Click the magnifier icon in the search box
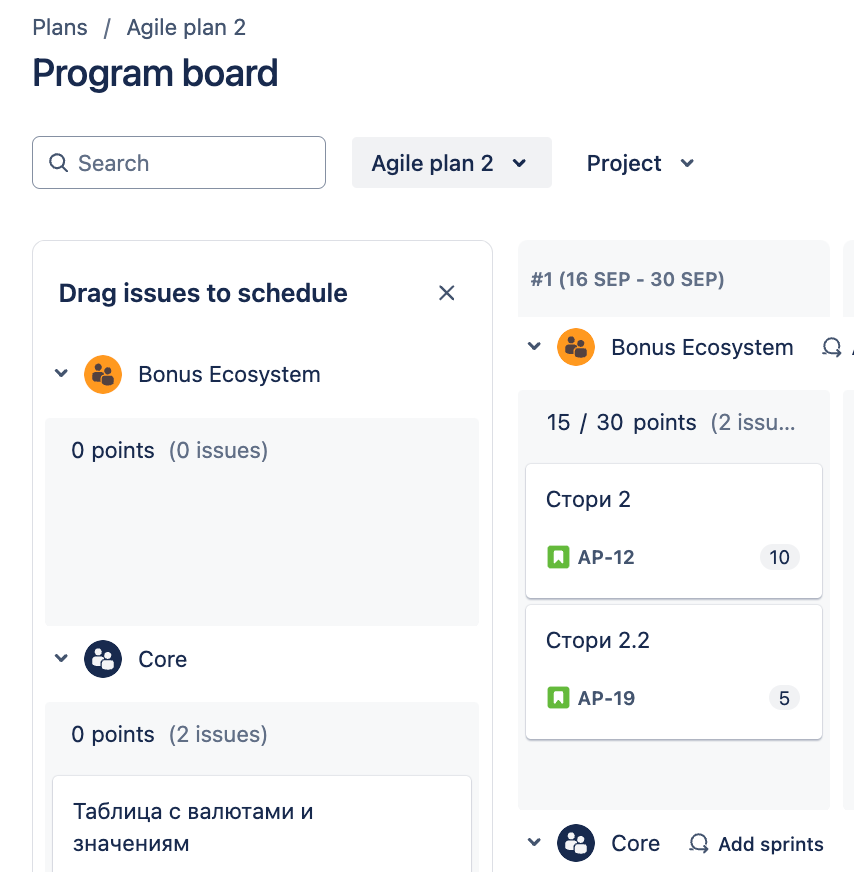 coord(58,163)
